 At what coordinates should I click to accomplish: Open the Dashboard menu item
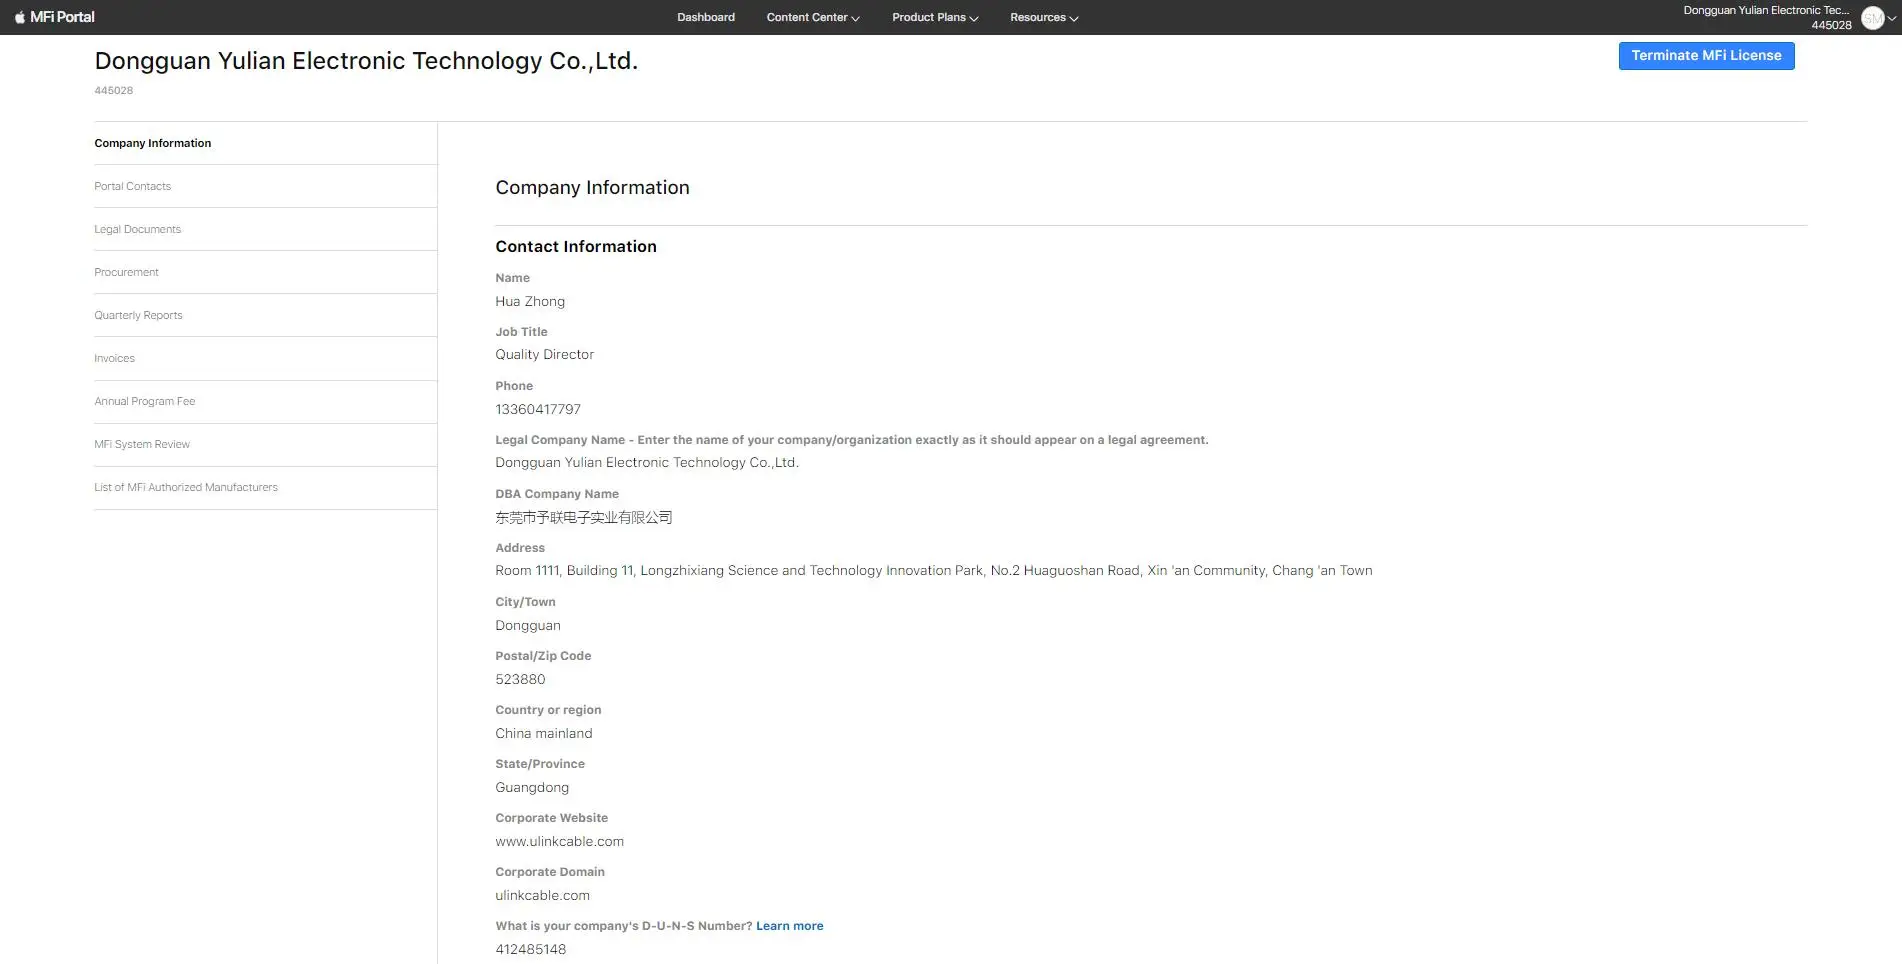pos(705,17)
